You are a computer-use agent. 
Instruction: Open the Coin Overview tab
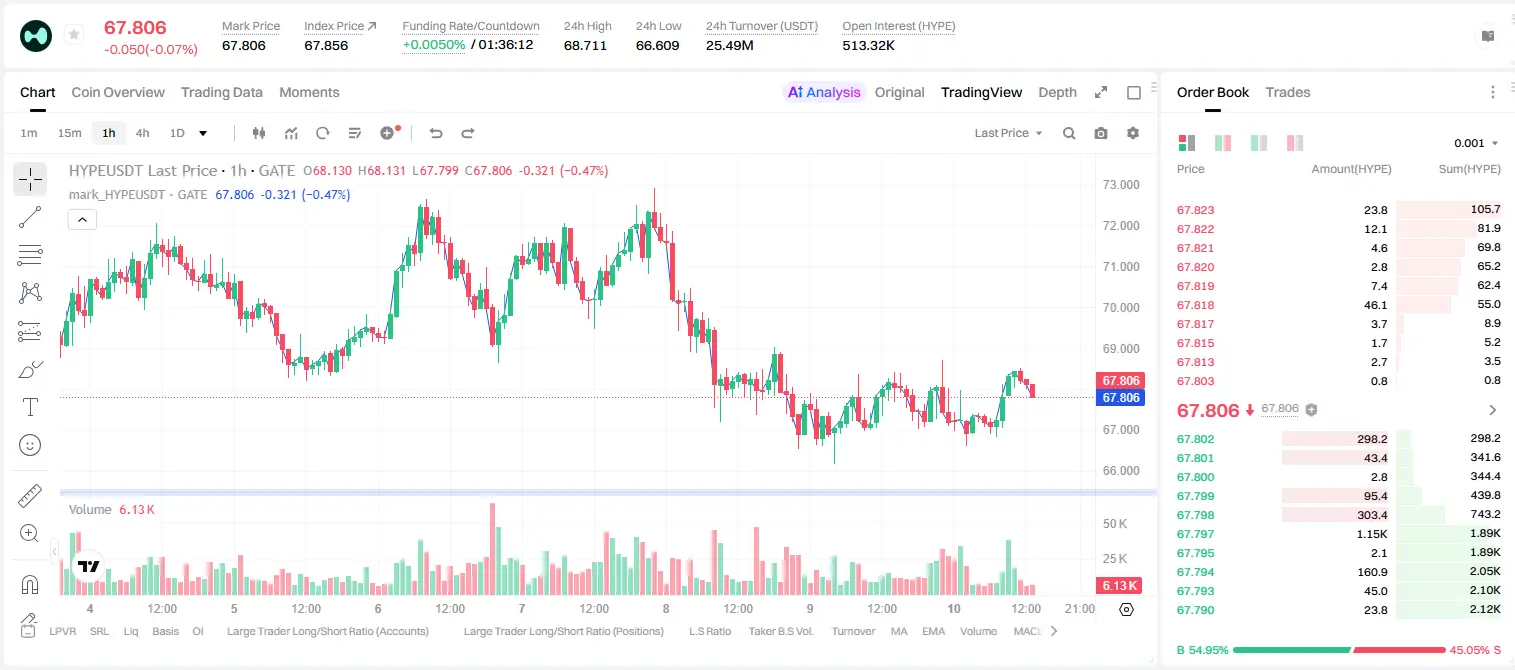coord(118,92)
